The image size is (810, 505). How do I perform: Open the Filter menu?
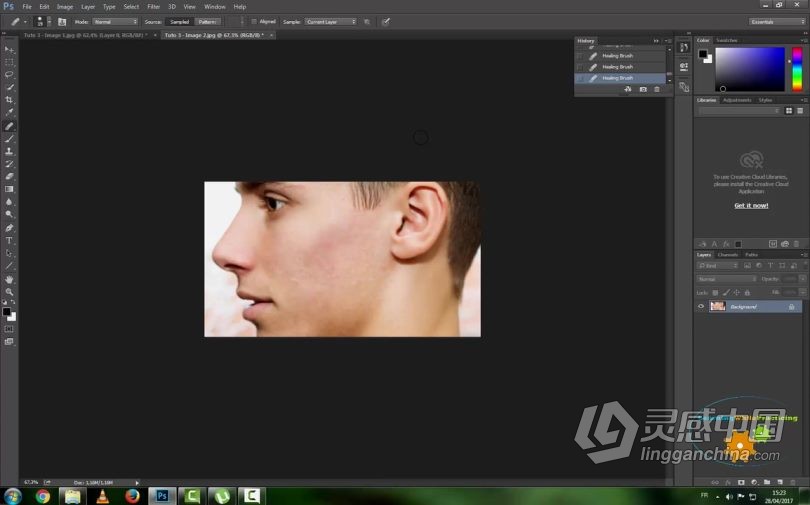pyautogui.click(x=153, y=7)
